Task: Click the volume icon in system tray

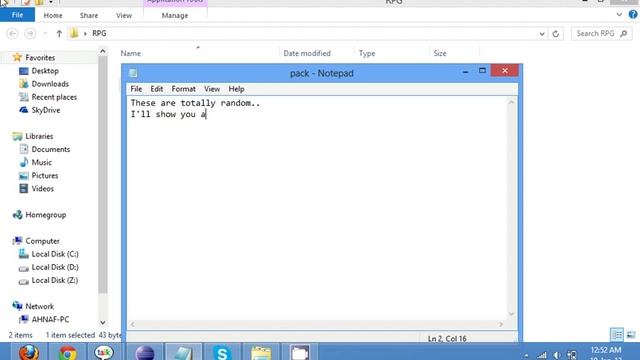Action: click(x=556, y=355)
